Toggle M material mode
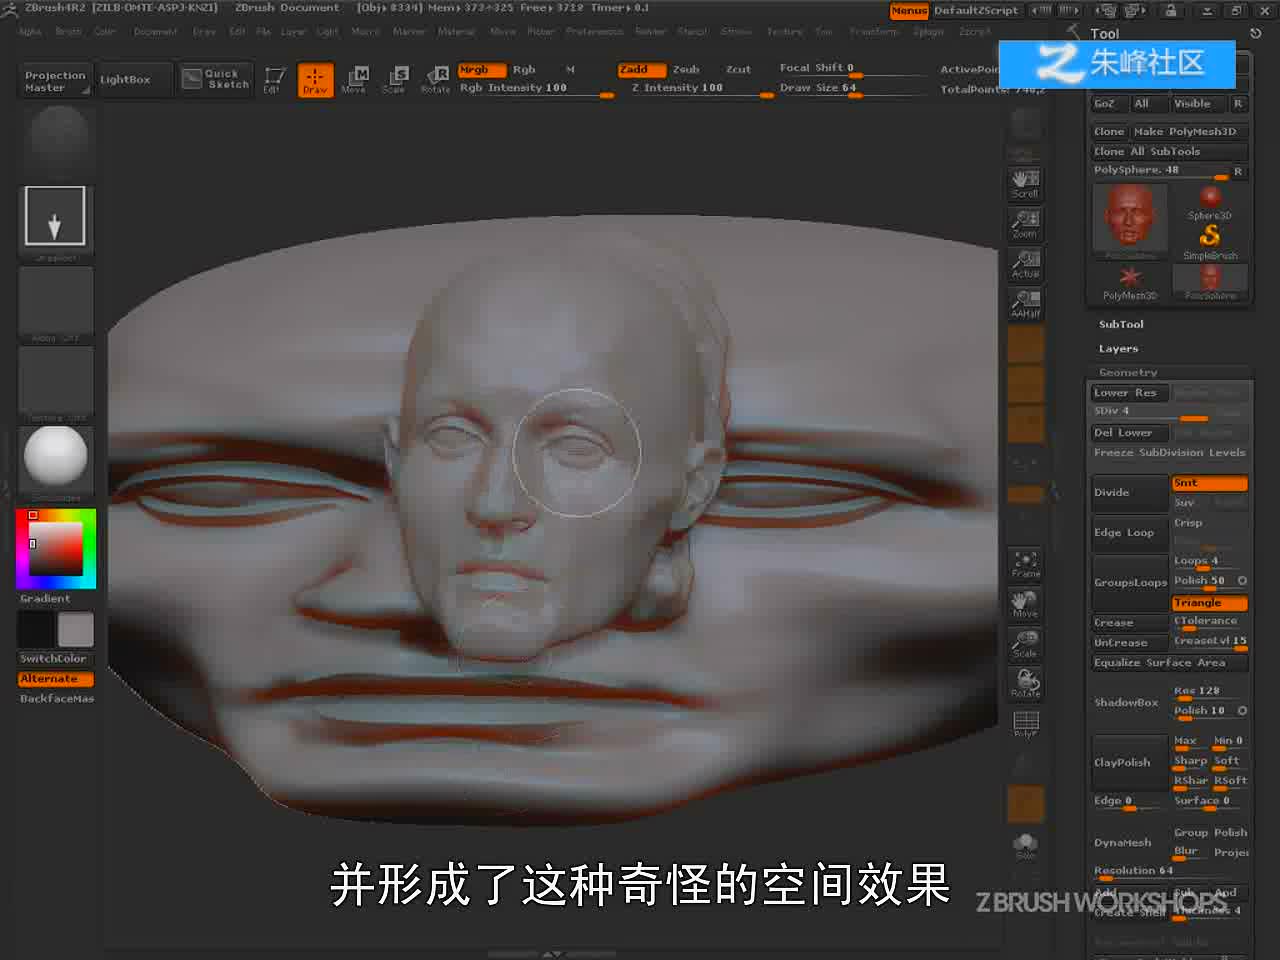This screenshot has height=960, width=1280. tap(570, 70)
